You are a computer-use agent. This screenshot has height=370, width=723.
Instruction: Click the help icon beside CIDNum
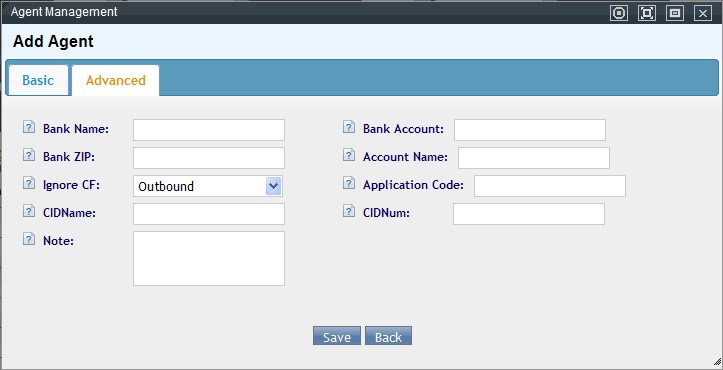(349, 211)
